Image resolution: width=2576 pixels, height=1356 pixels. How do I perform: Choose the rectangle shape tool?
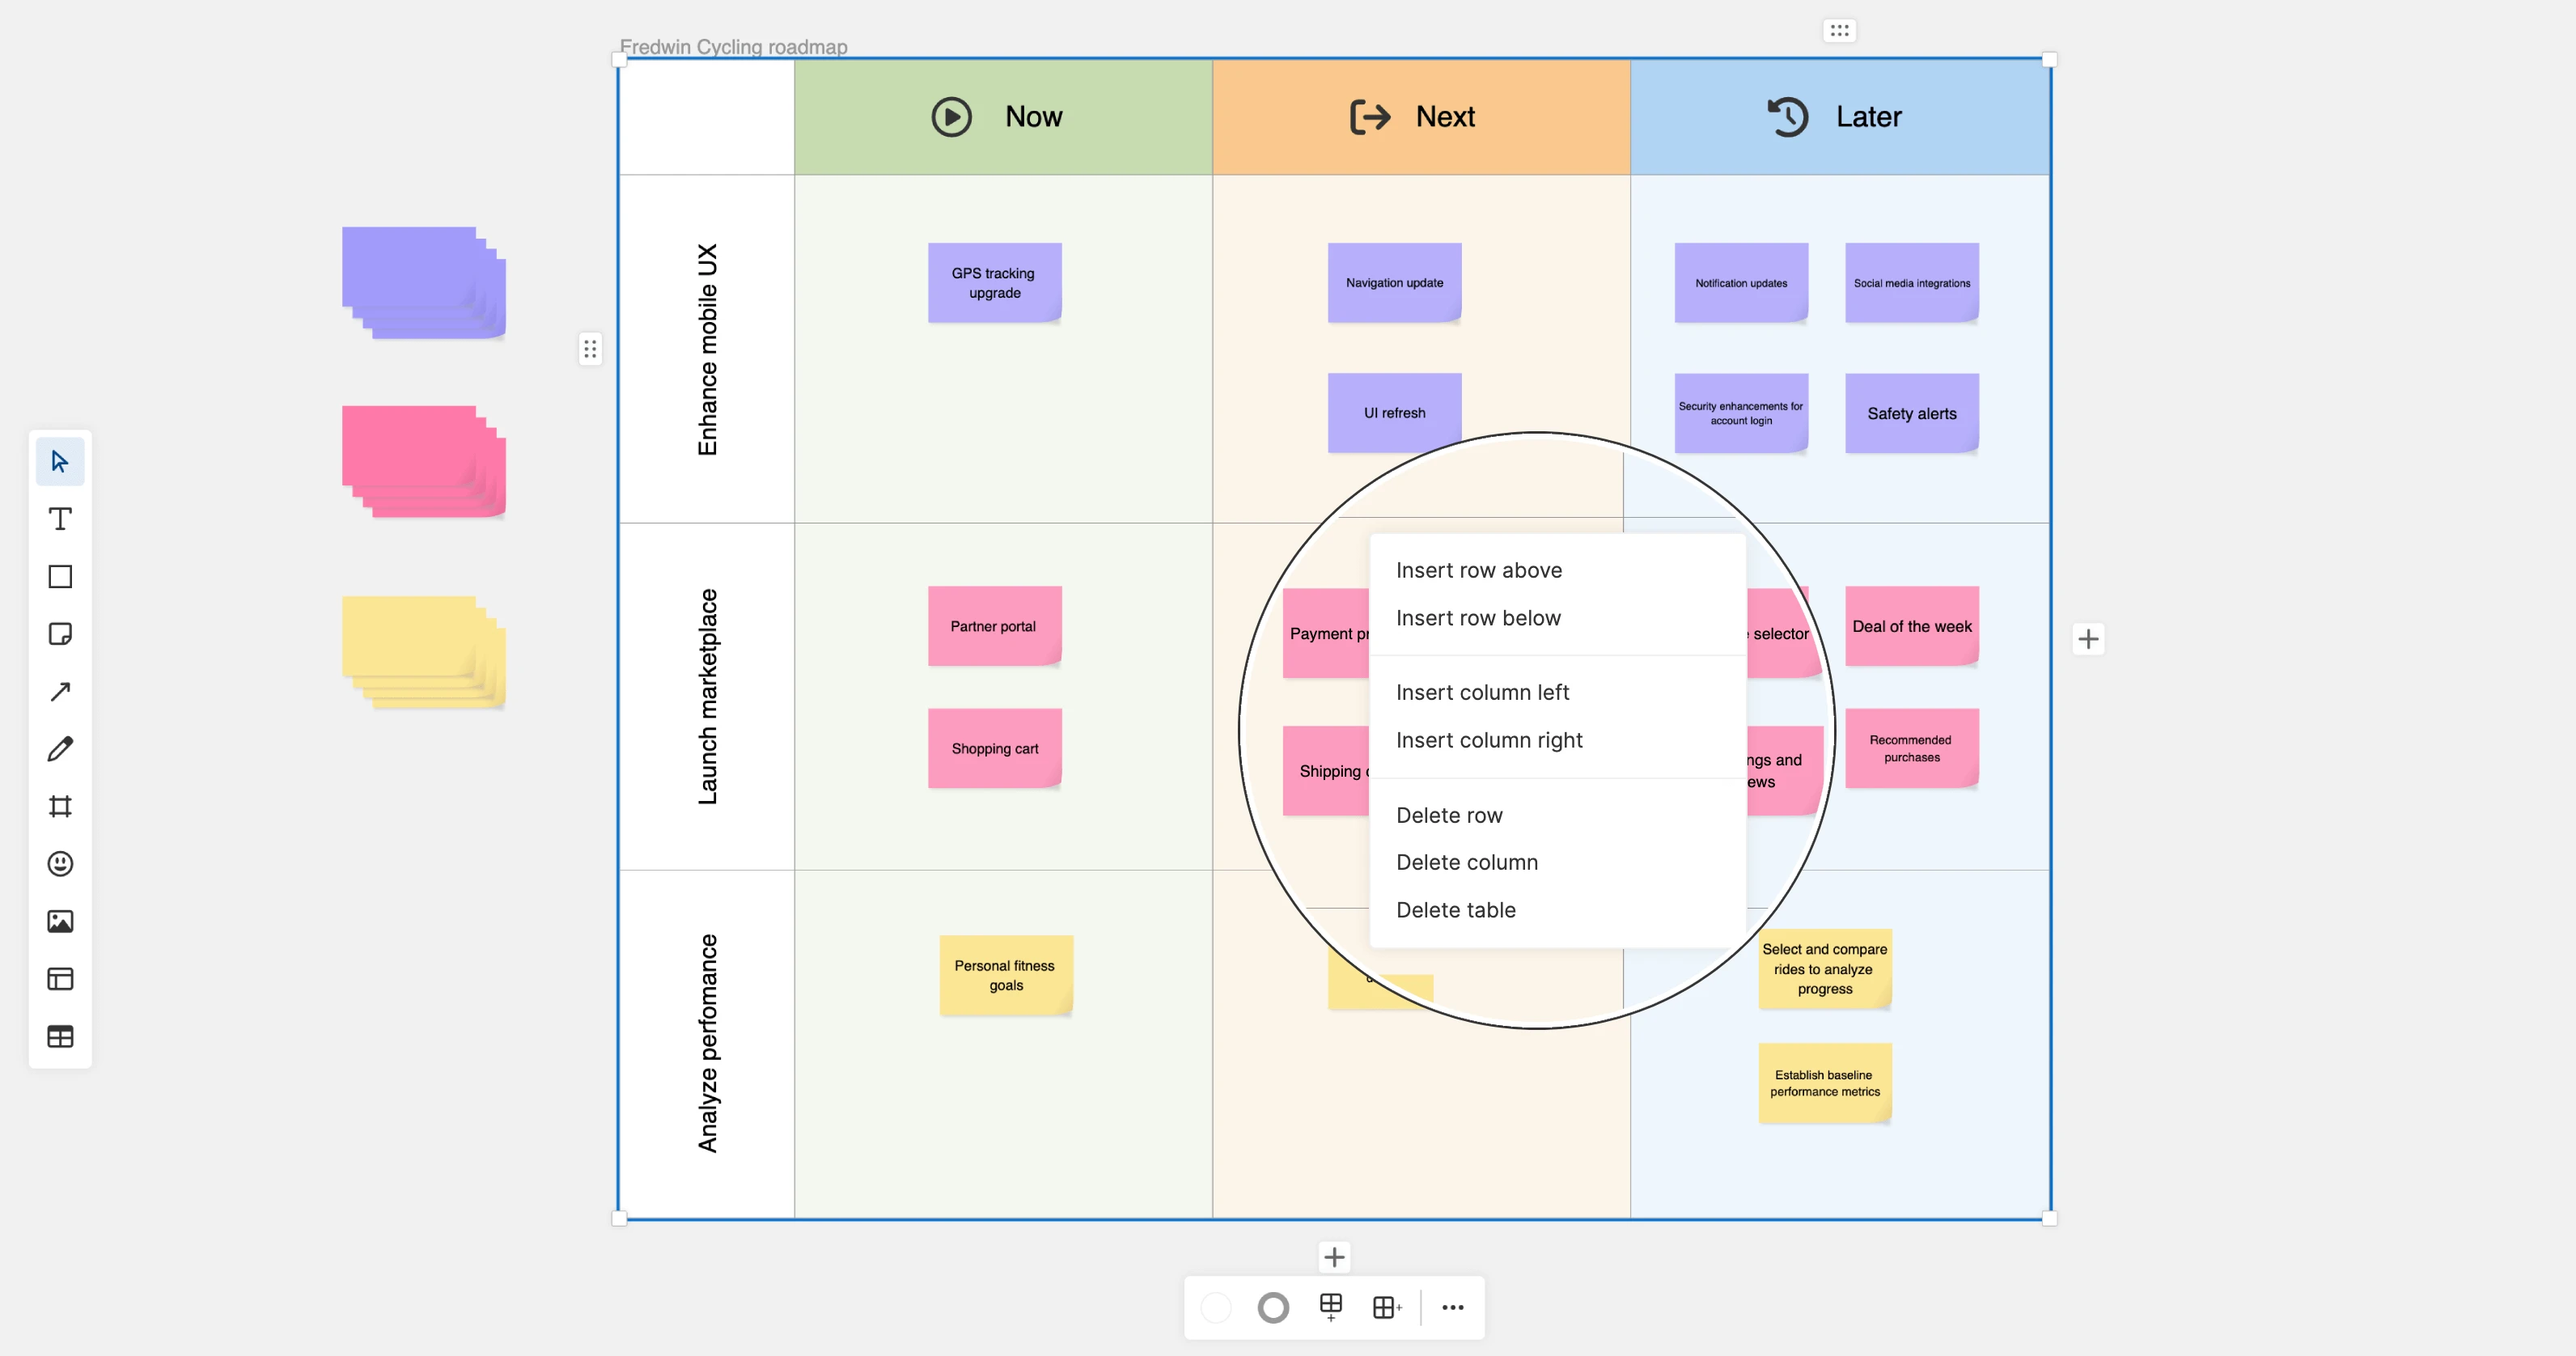(x=60, y=576)
